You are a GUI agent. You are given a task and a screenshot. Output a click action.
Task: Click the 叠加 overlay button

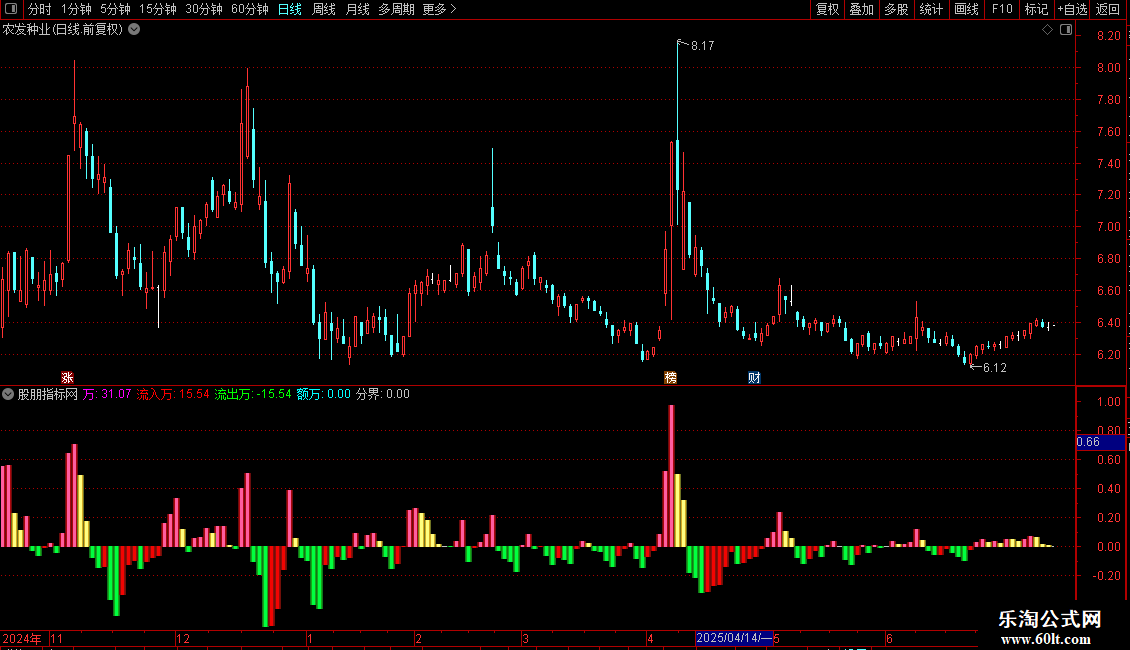click(861, 9)
